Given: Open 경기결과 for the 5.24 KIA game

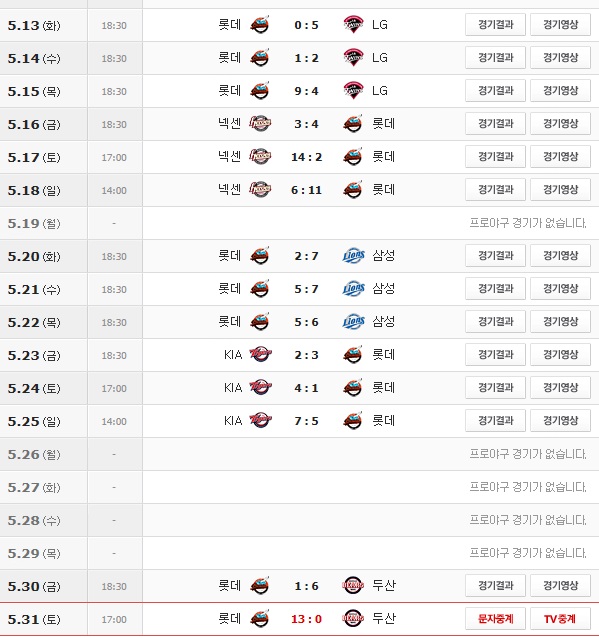Looking at the screenshot, I should (x=495, y=388).
